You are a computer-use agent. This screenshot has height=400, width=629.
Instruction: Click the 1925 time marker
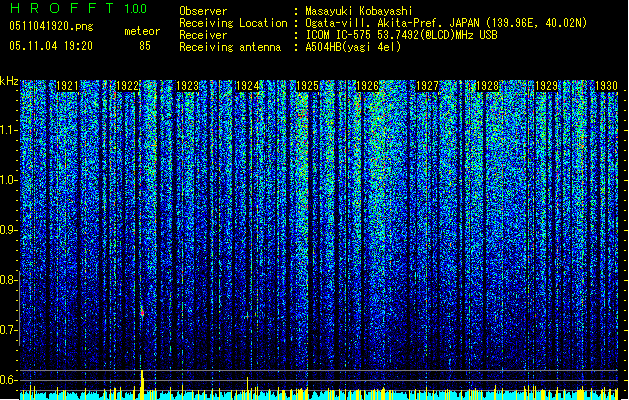[x=307, y=86]
